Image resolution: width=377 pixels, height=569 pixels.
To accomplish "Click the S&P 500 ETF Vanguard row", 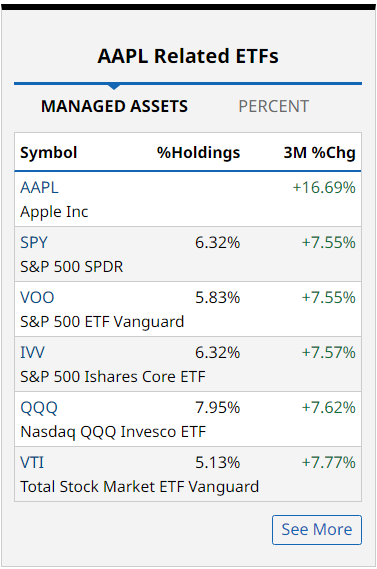I will pos(188,309).
